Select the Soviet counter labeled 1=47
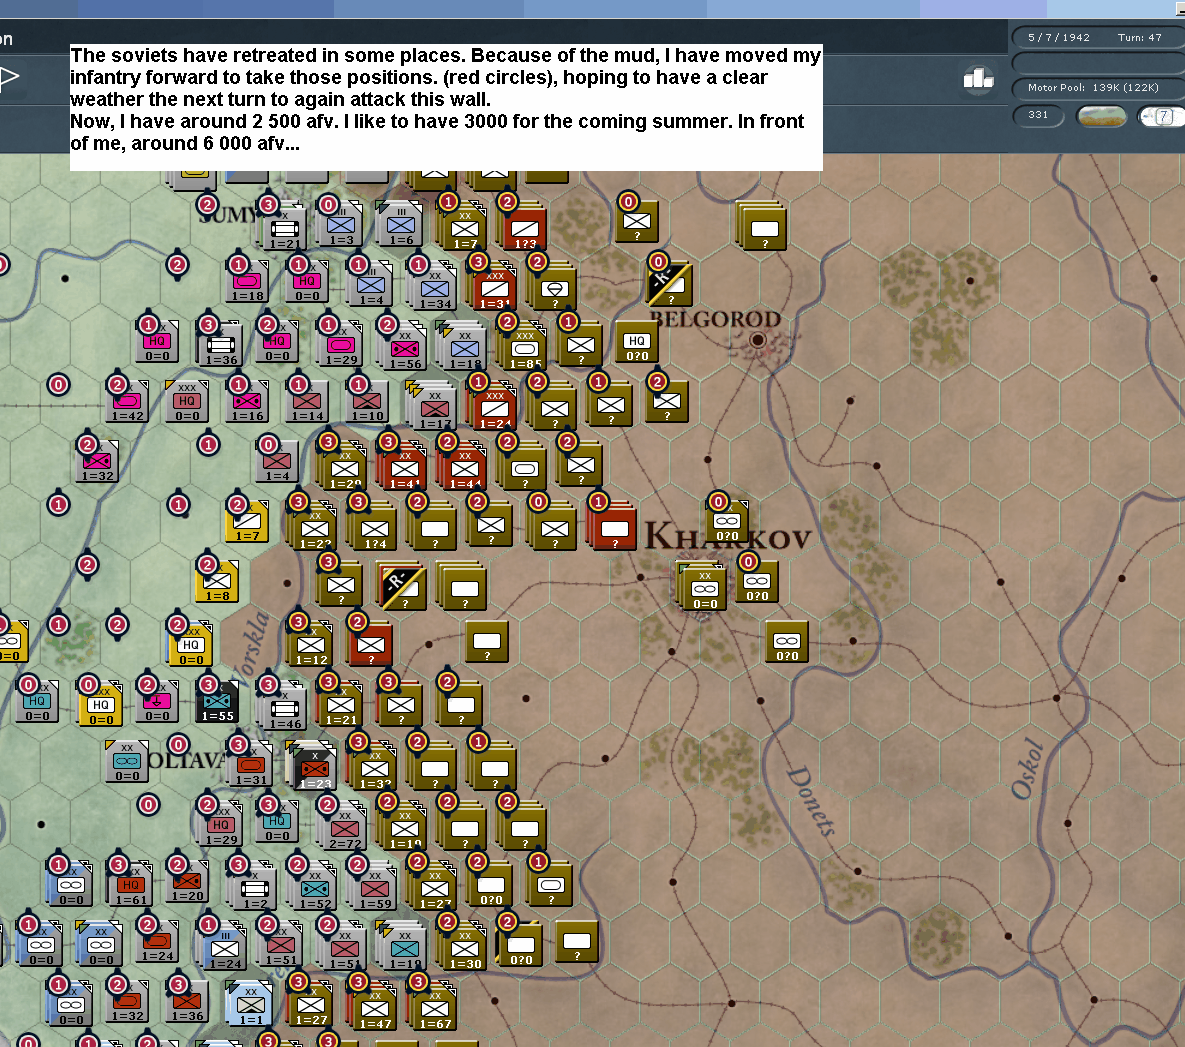The width and height of the screenshot is (1185, 1047). [374, 1008]
